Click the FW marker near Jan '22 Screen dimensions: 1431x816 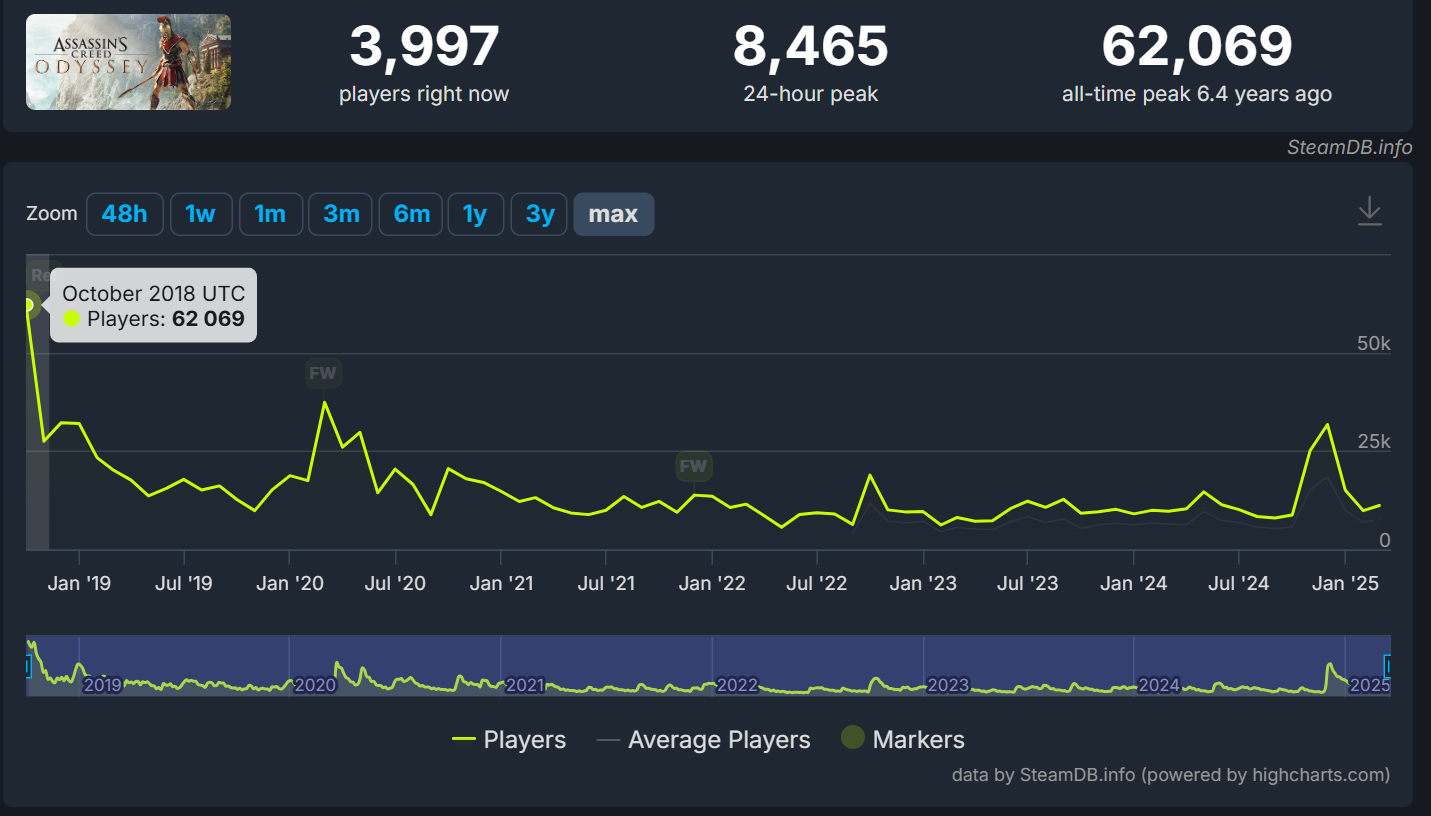(x=693, y=466)
